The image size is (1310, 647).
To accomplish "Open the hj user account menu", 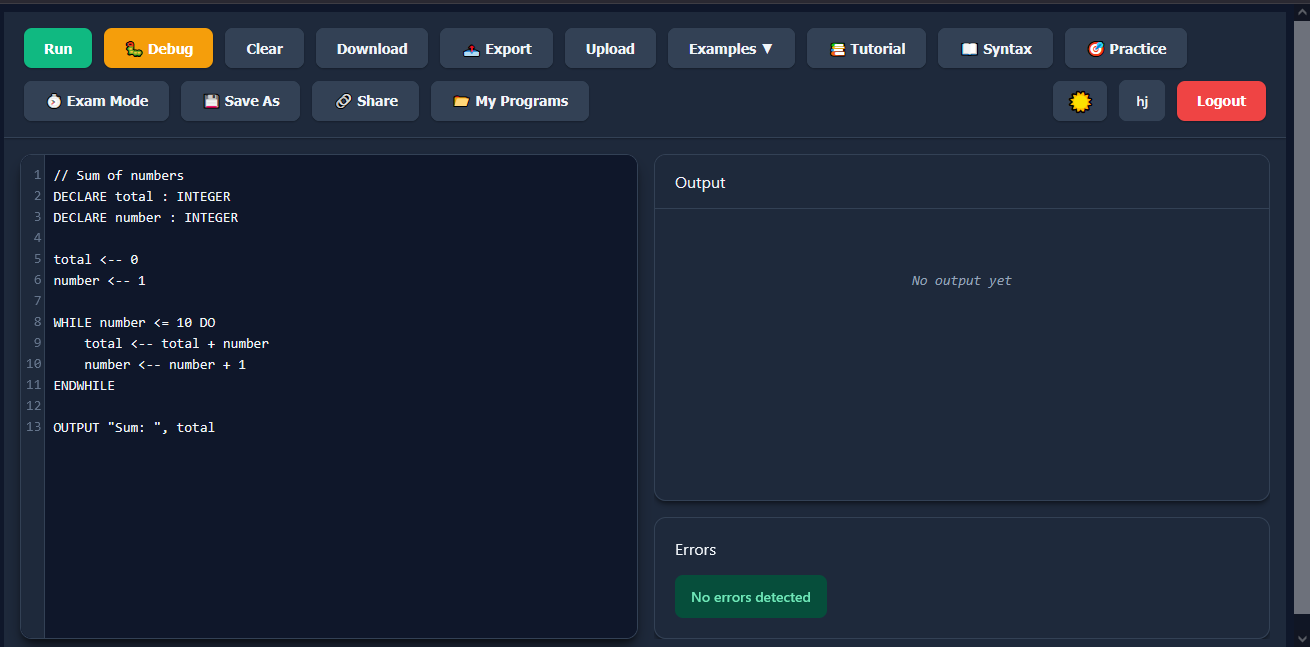I will (1142, 100).
